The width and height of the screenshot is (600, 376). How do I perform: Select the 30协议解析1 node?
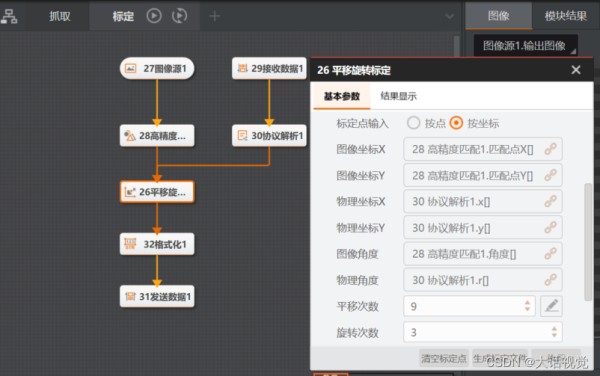coord(269,135)
